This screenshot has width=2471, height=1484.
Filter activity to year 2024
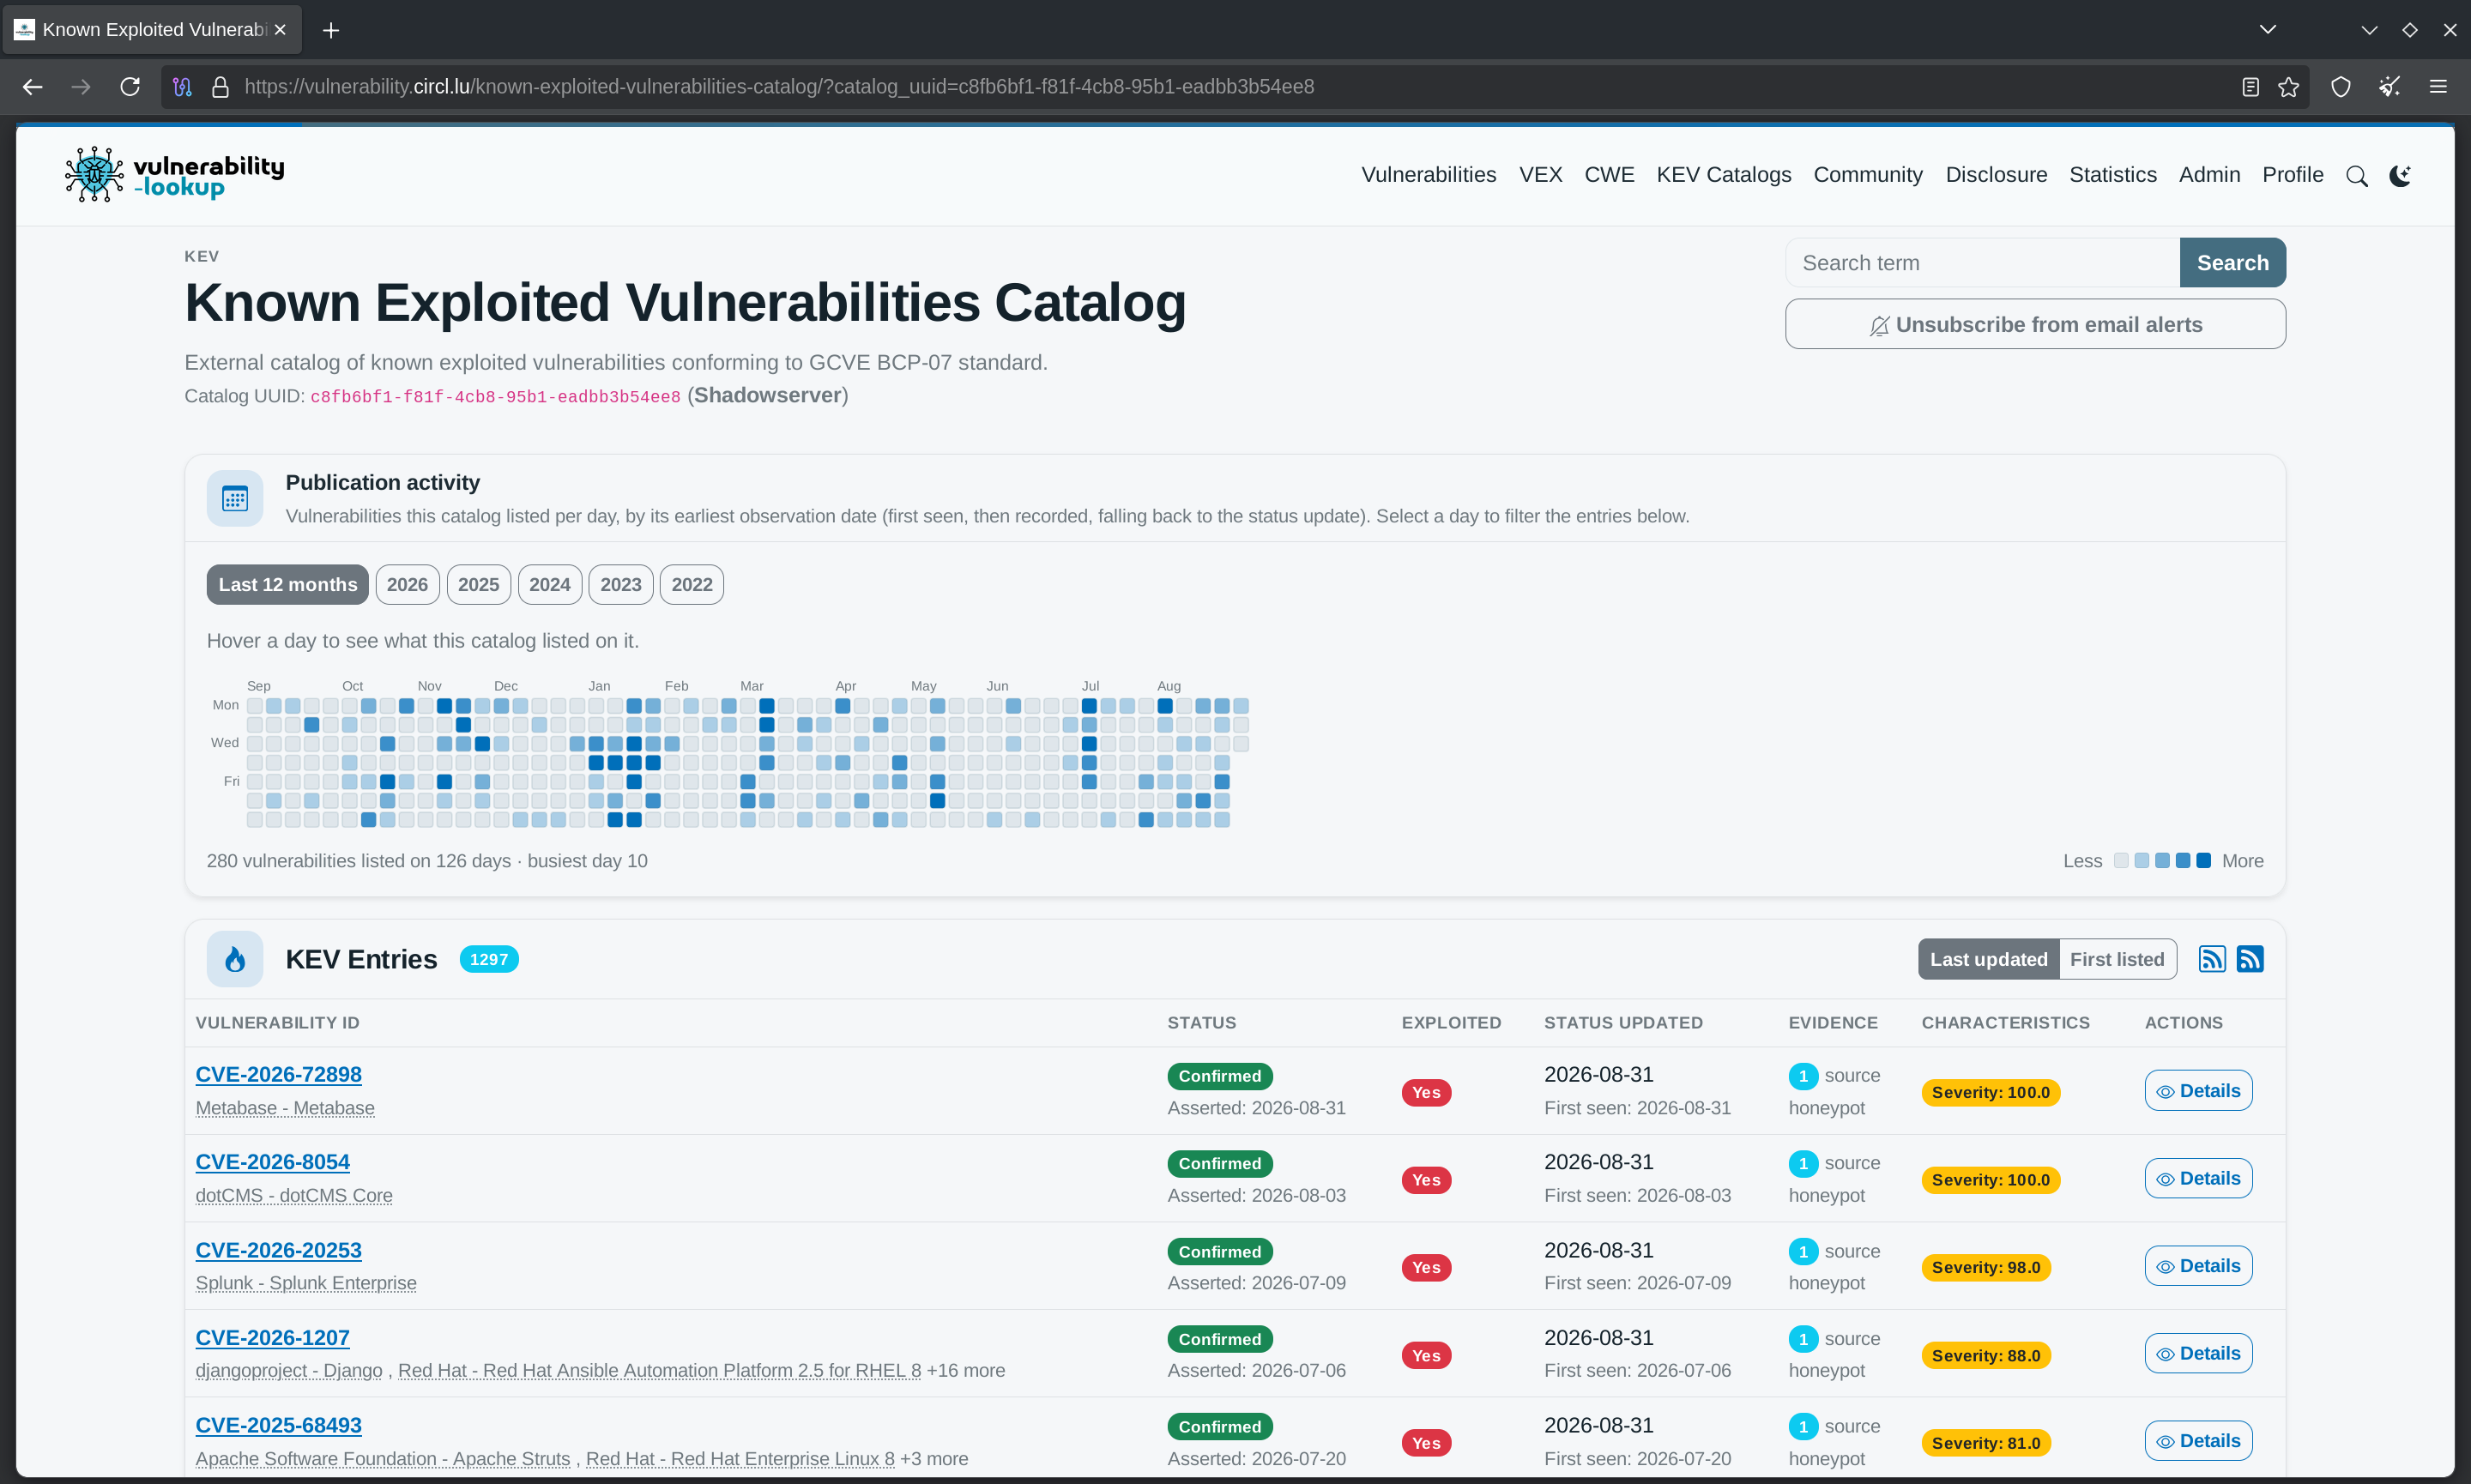click(549, 584)
